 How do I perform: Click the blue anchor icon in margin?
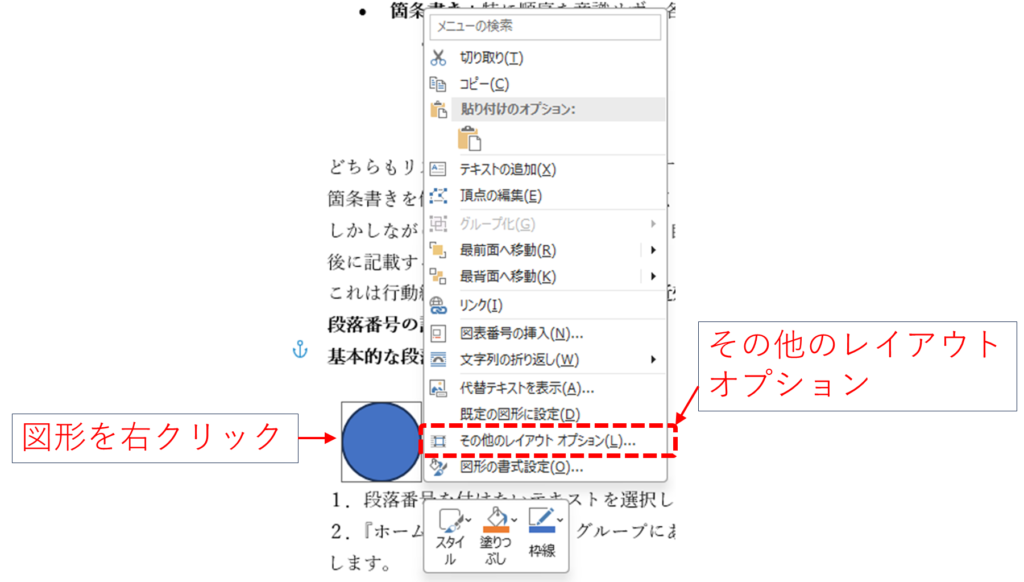click(297, 349)
